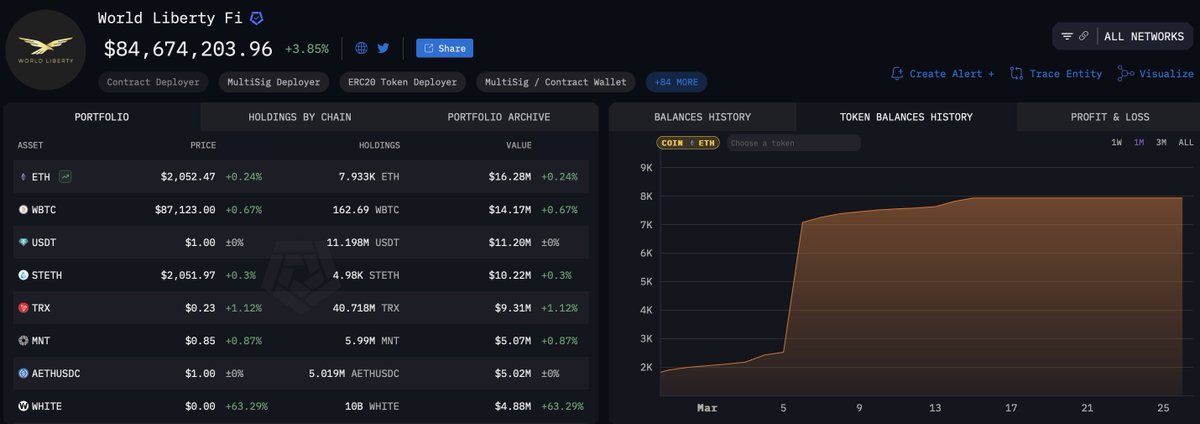Click the chart icon next to ETH

pos(65,177)
